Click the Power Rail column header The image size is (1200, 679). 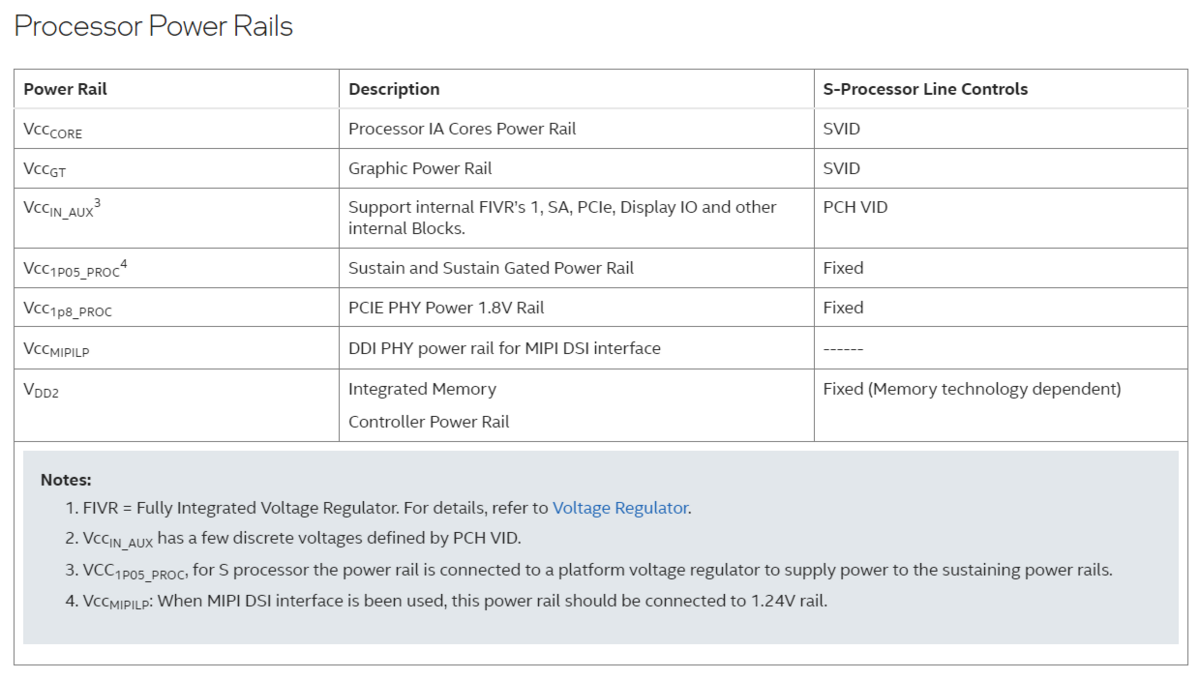click(65, 89)
